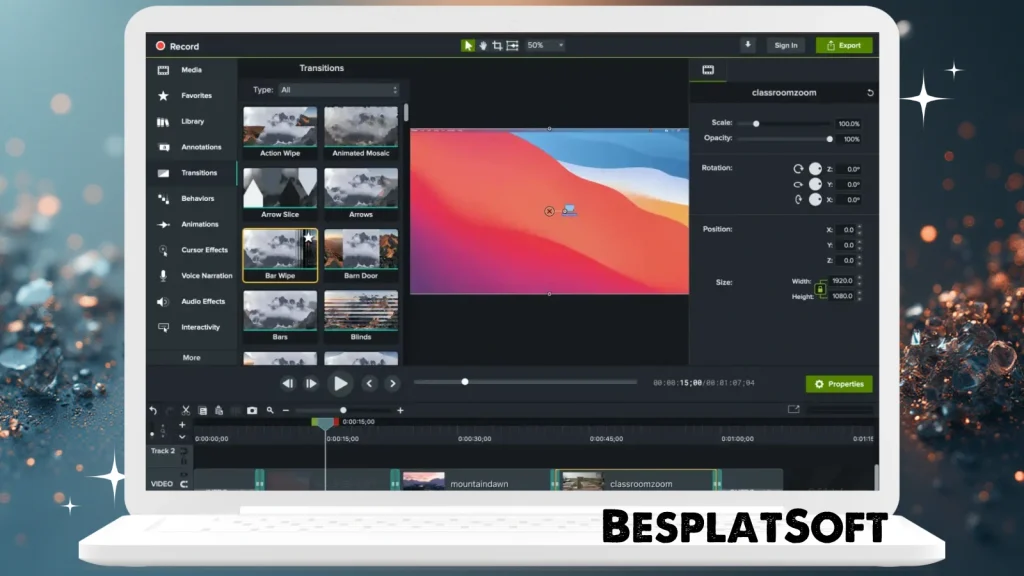Open the Behaviors panel
The height and width of the screenshot is (576, 1024).
191,198
